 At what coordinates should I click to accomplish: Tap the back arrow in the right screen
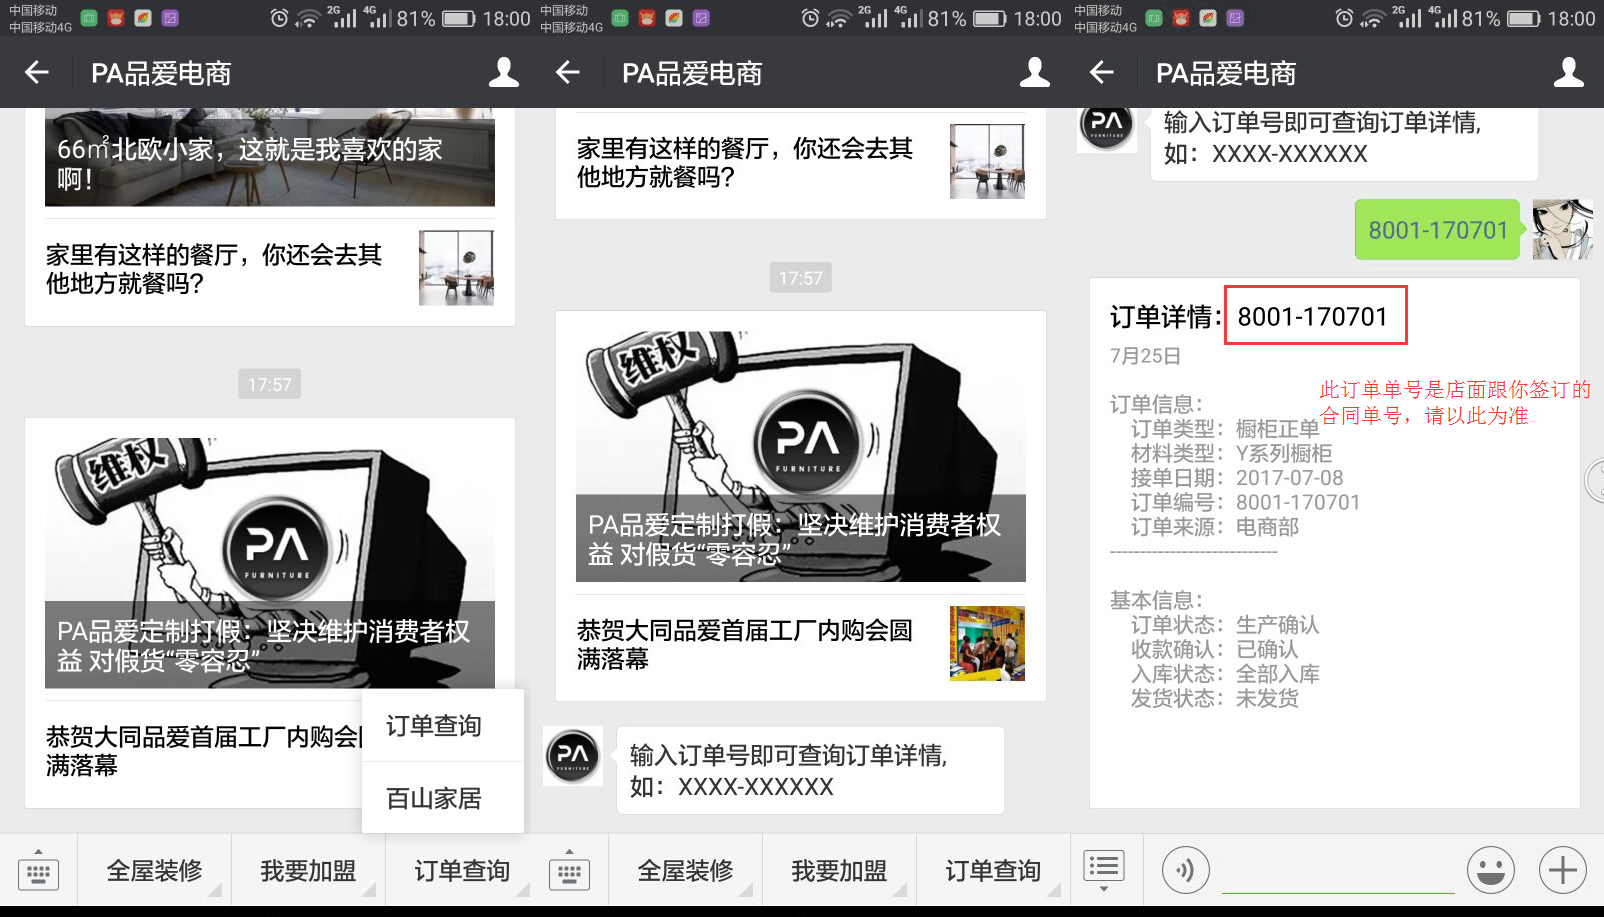coord(1102,72)
